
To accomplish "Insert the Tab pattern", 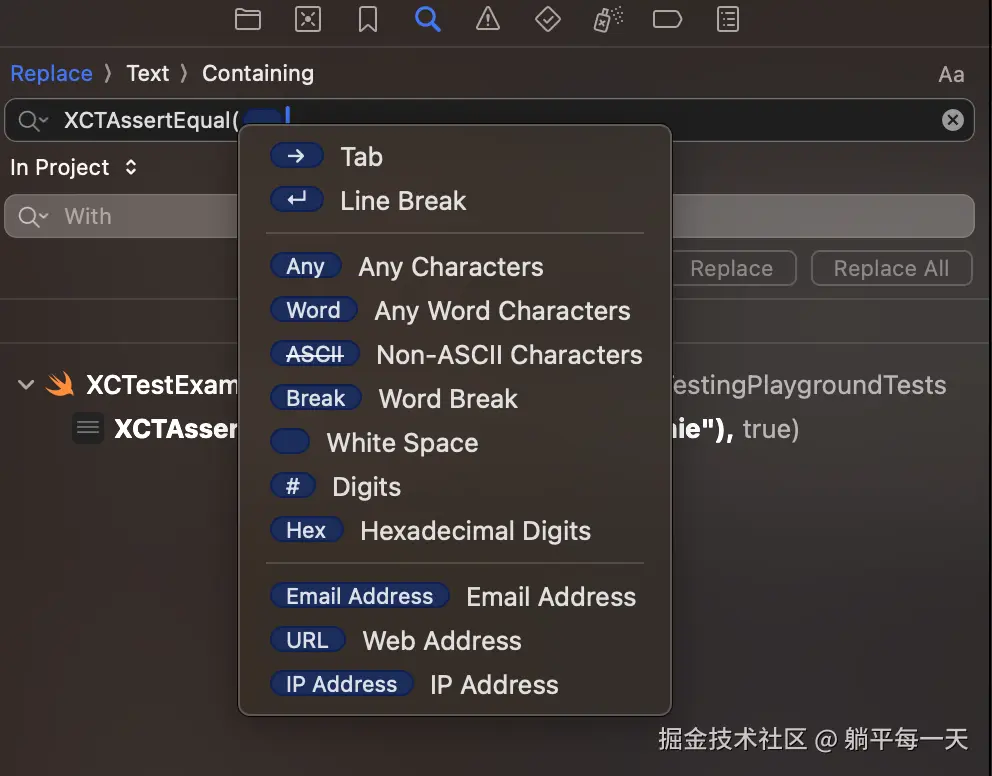I will coord(454,156).
